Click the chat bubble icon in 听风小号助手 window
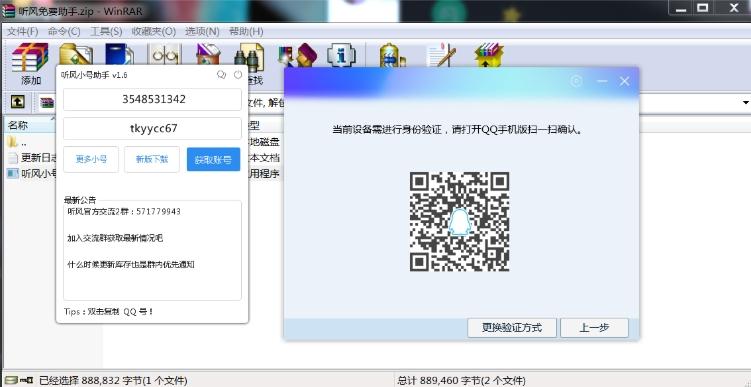 pyautogui.click(x=221, y=75)
